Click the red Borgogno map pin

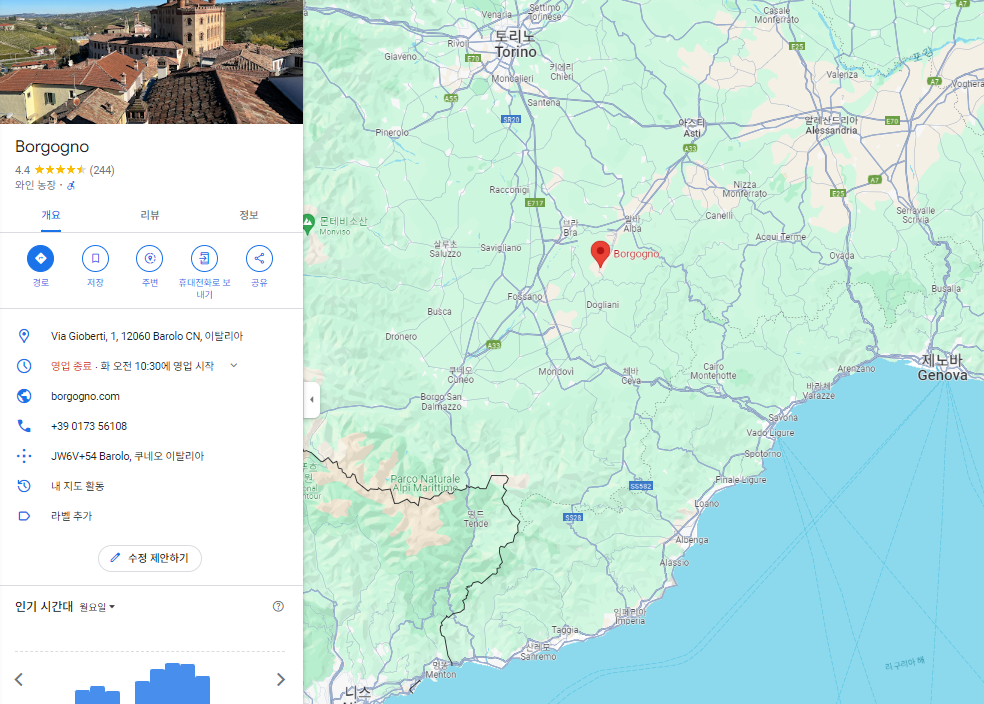(x=601, y=253)
